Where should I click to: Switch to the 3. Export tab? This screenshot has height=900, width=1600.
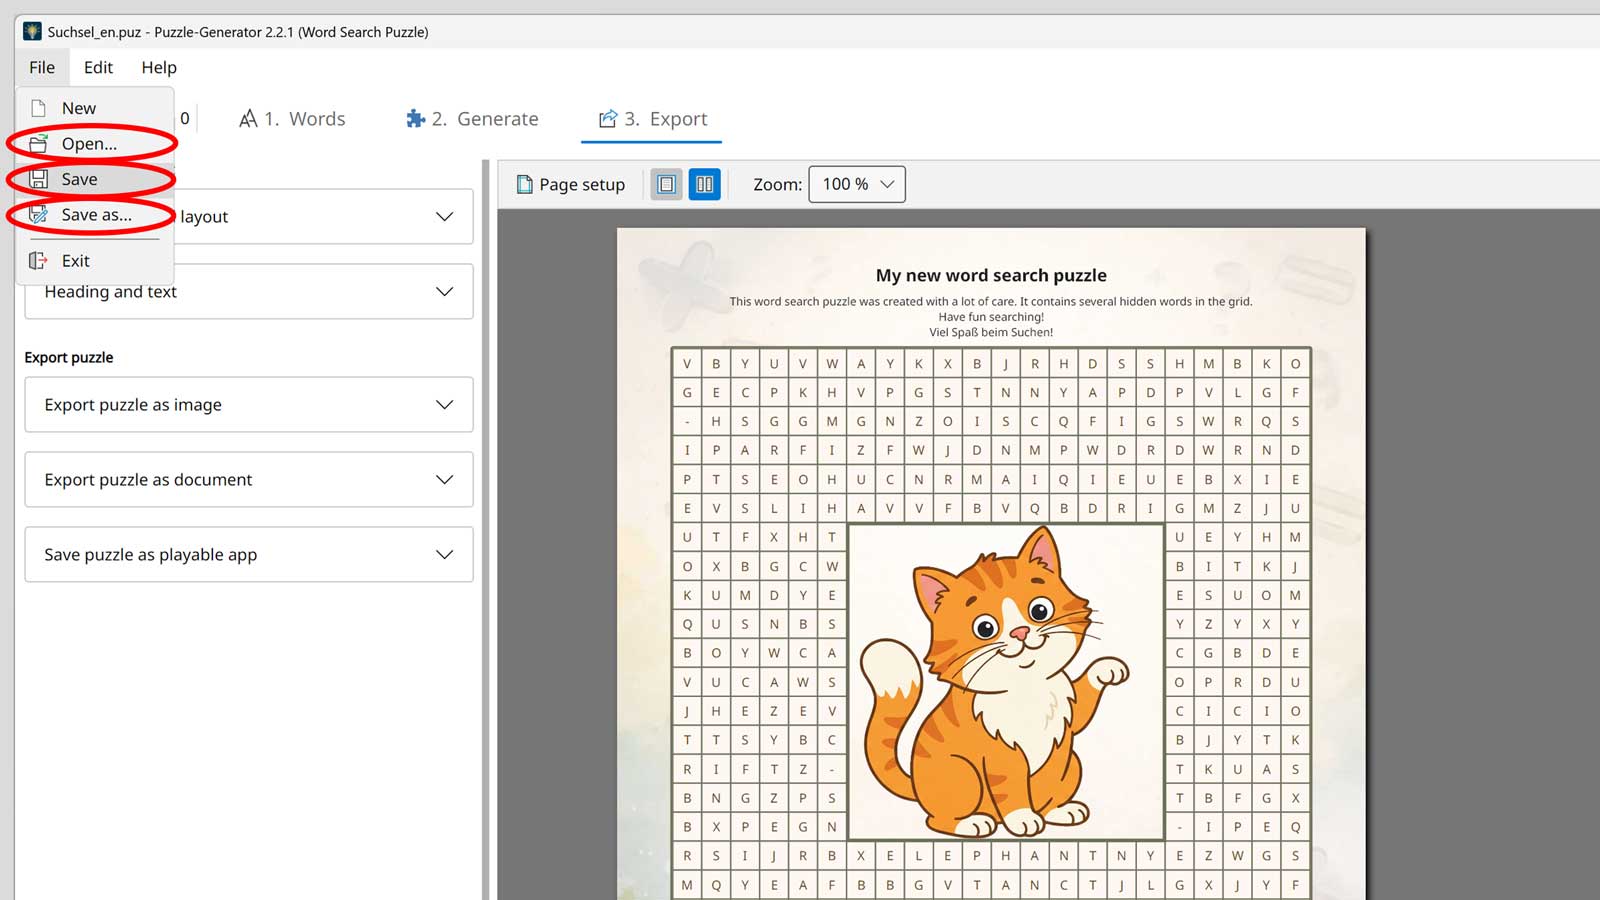(x=652, y=119)
